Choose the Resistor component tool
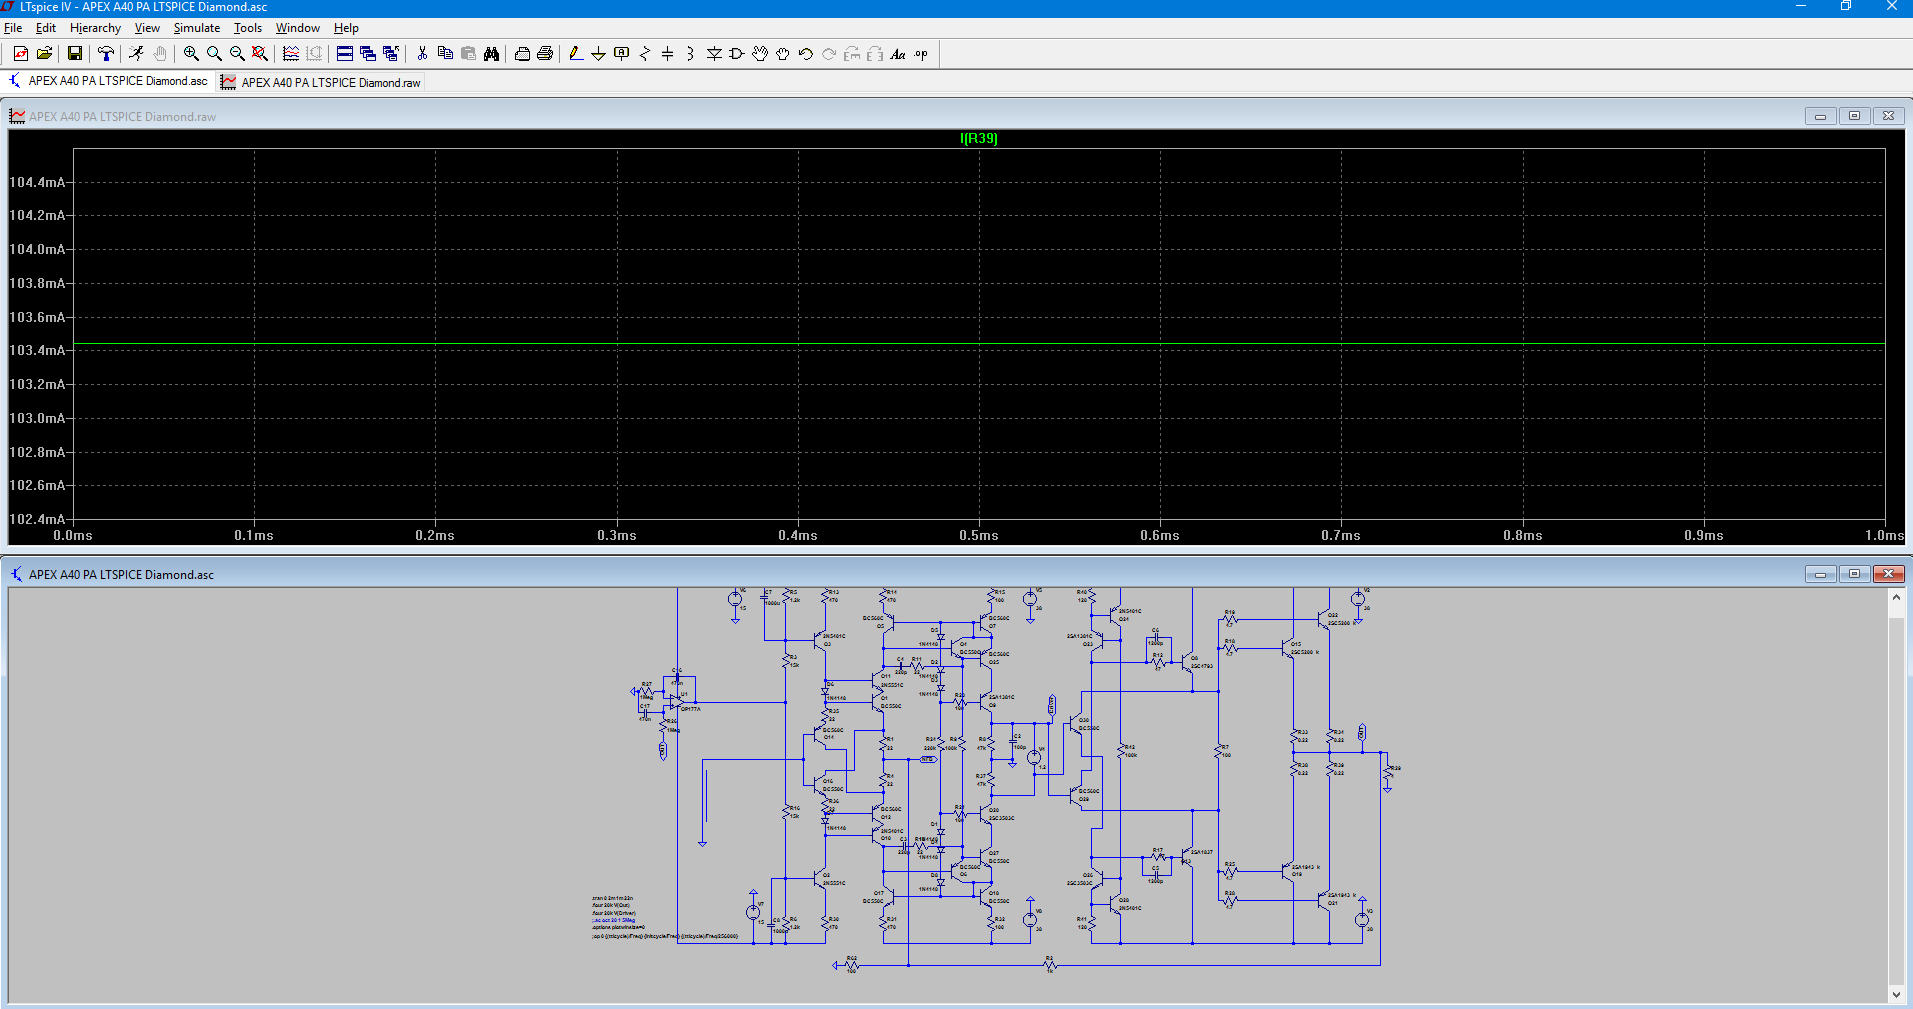Viewport: 1913px width, 1009px height. tap(645, 54)
